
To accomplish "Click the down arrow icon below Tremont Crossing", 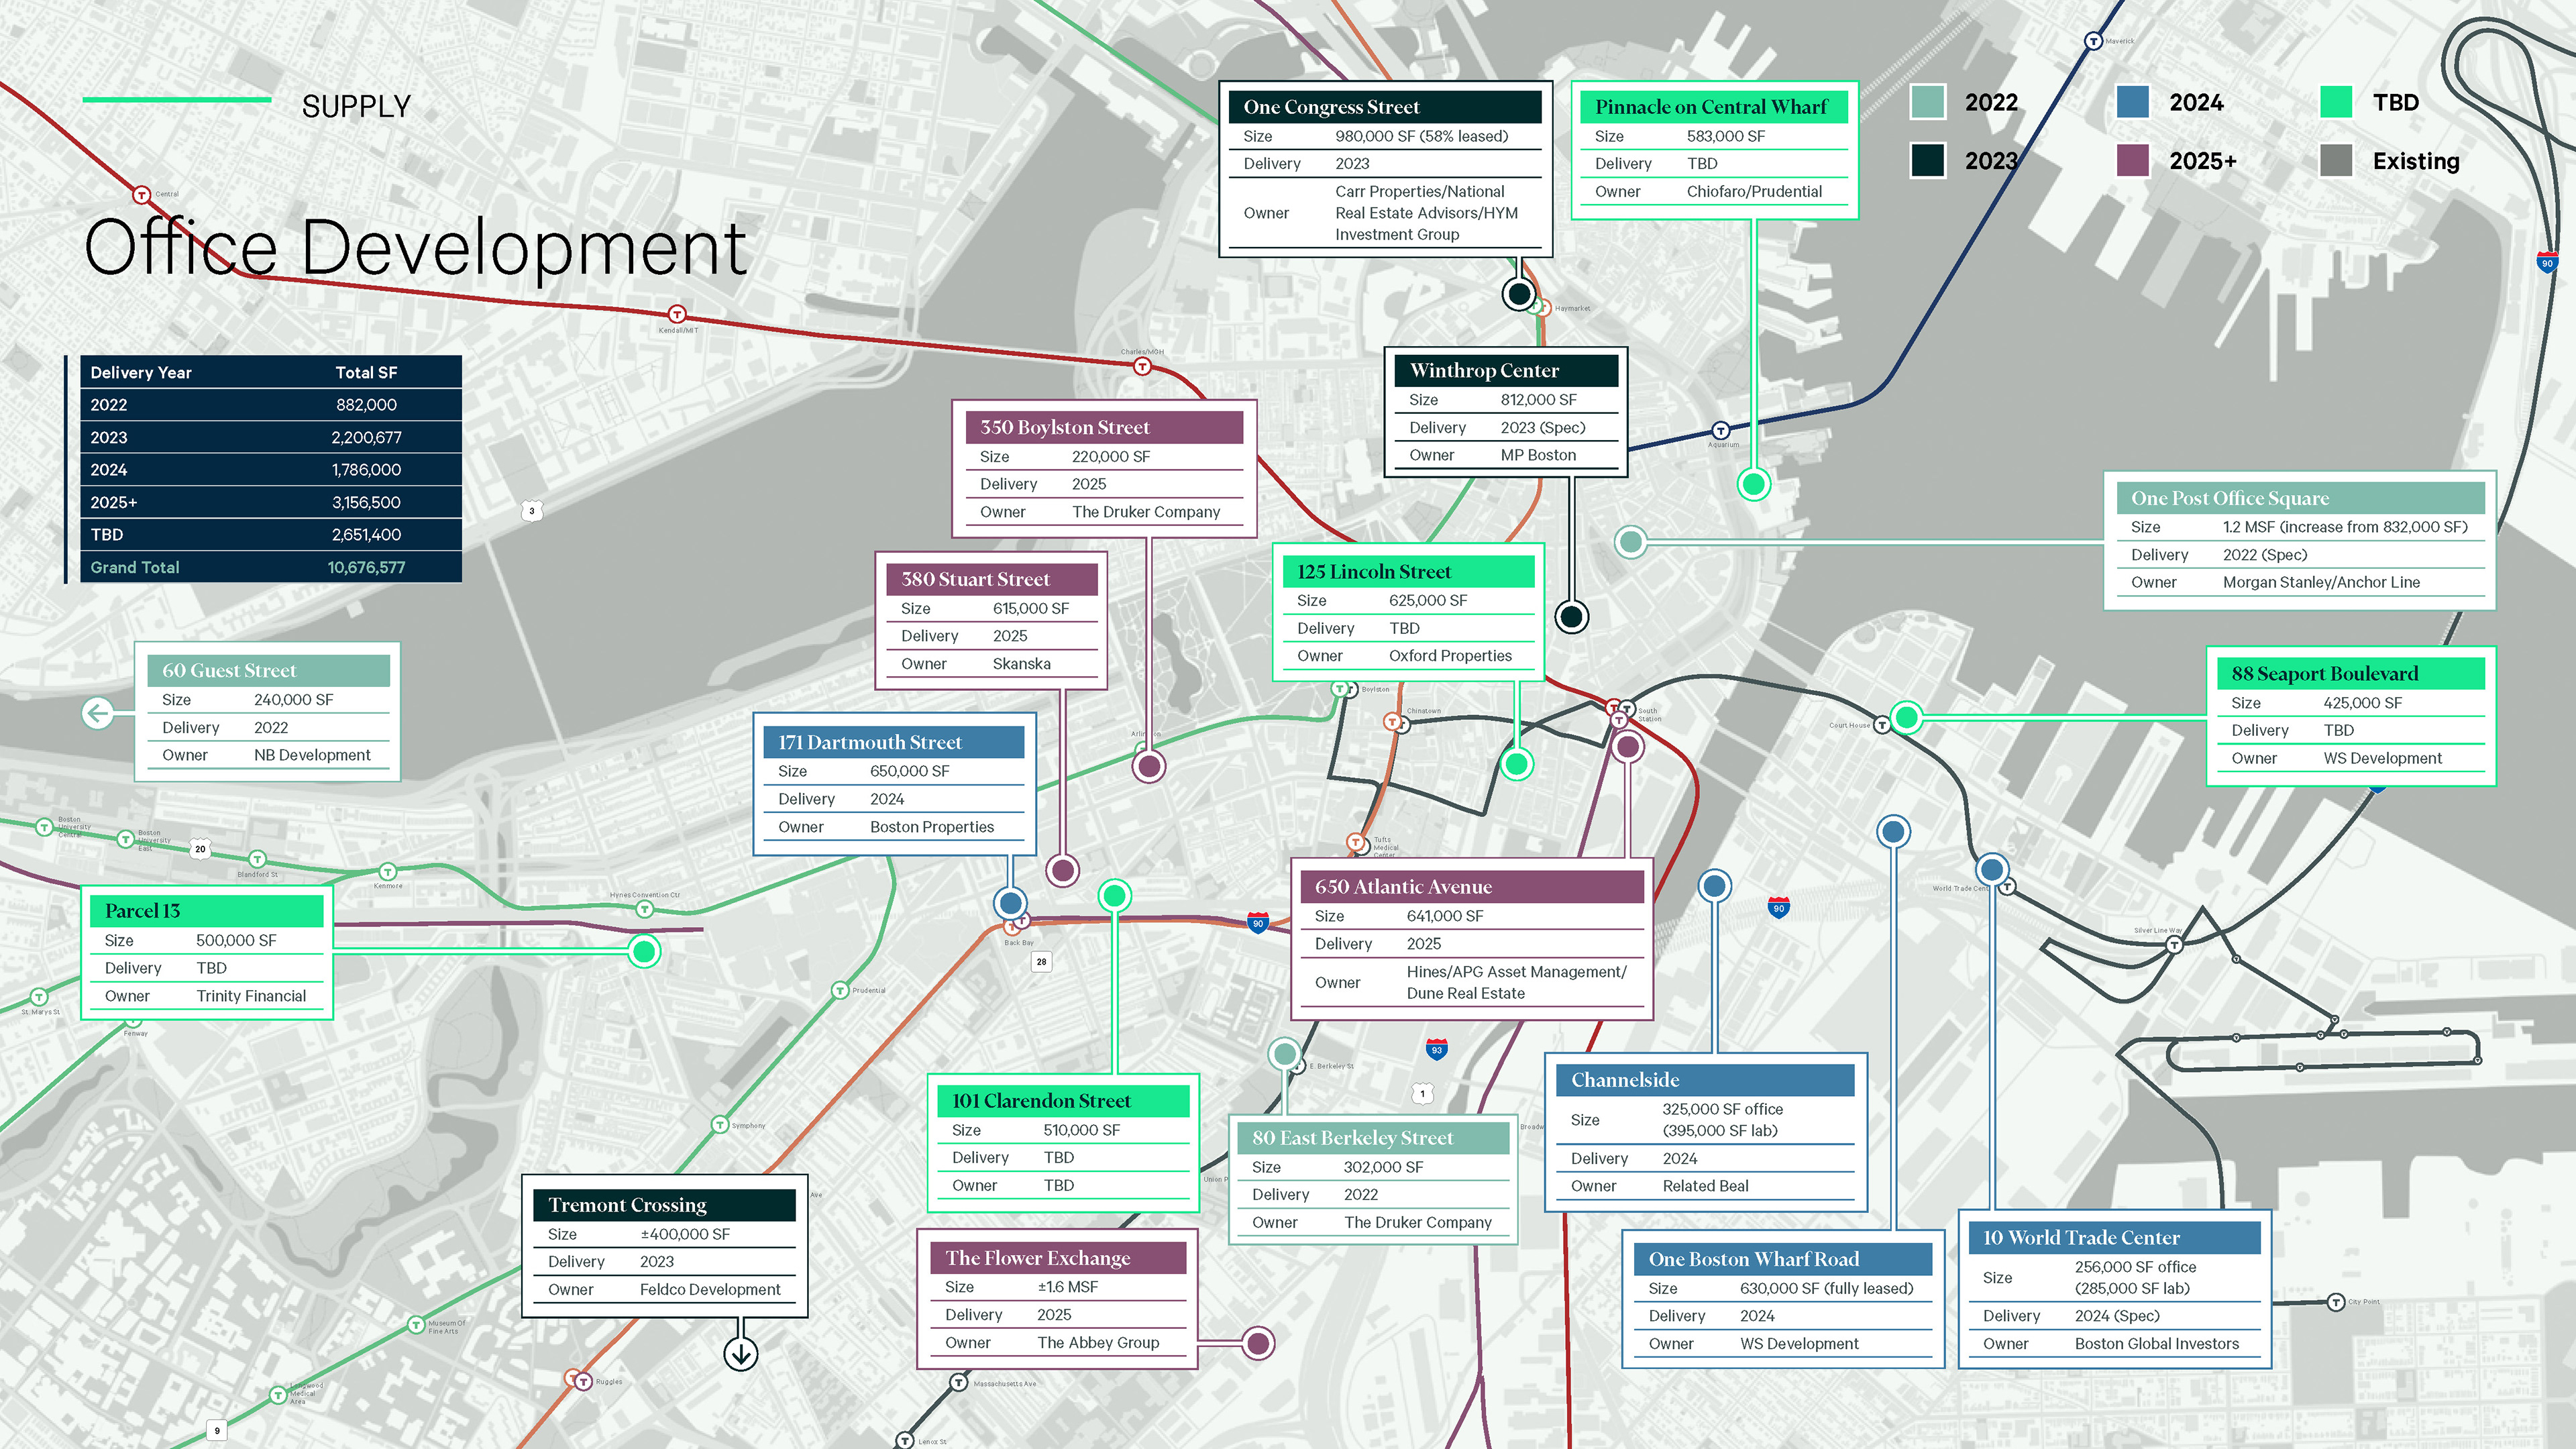I will click(x=741, y=1354).
